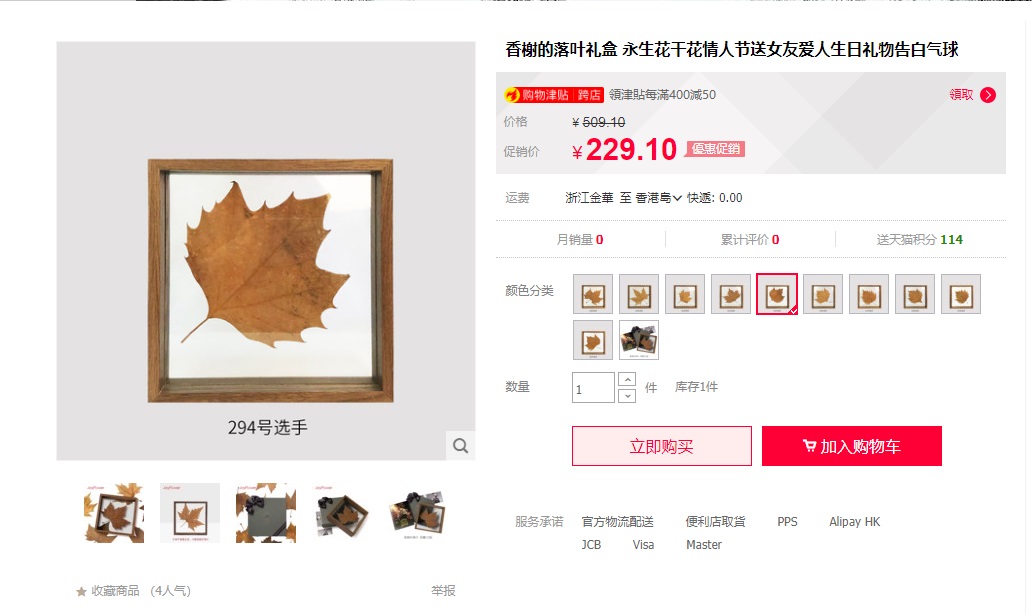Click the 領取 coupon link
Viewport: 1032px width, 615px height.
click(x=961, y=95)
